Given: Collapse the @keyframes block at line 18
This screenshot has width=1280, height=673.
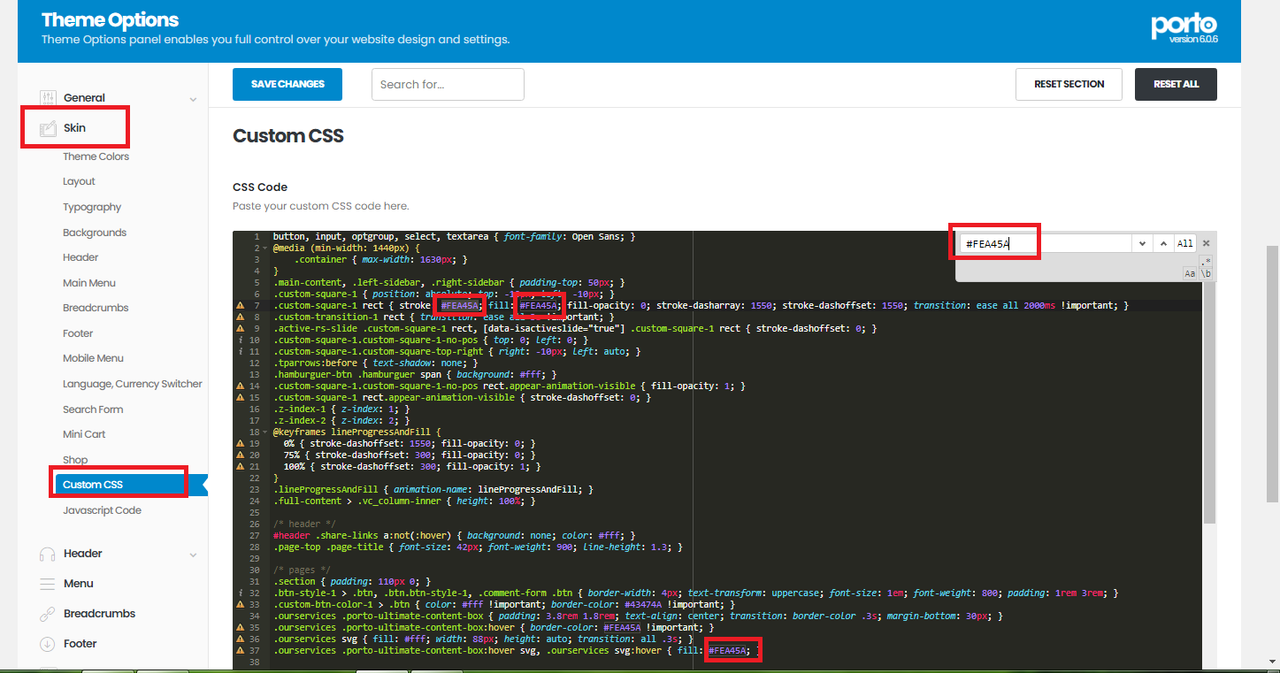Looking at the screenshot, I should point(265,432).
